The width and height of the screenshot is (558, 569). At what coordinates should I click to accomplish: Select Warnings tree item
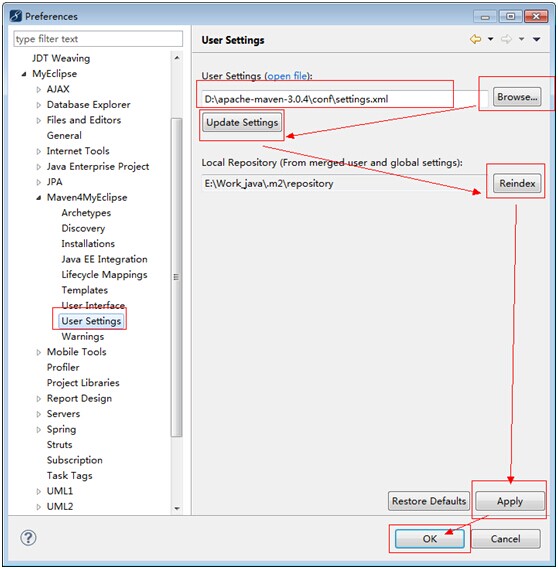point(83,337)
